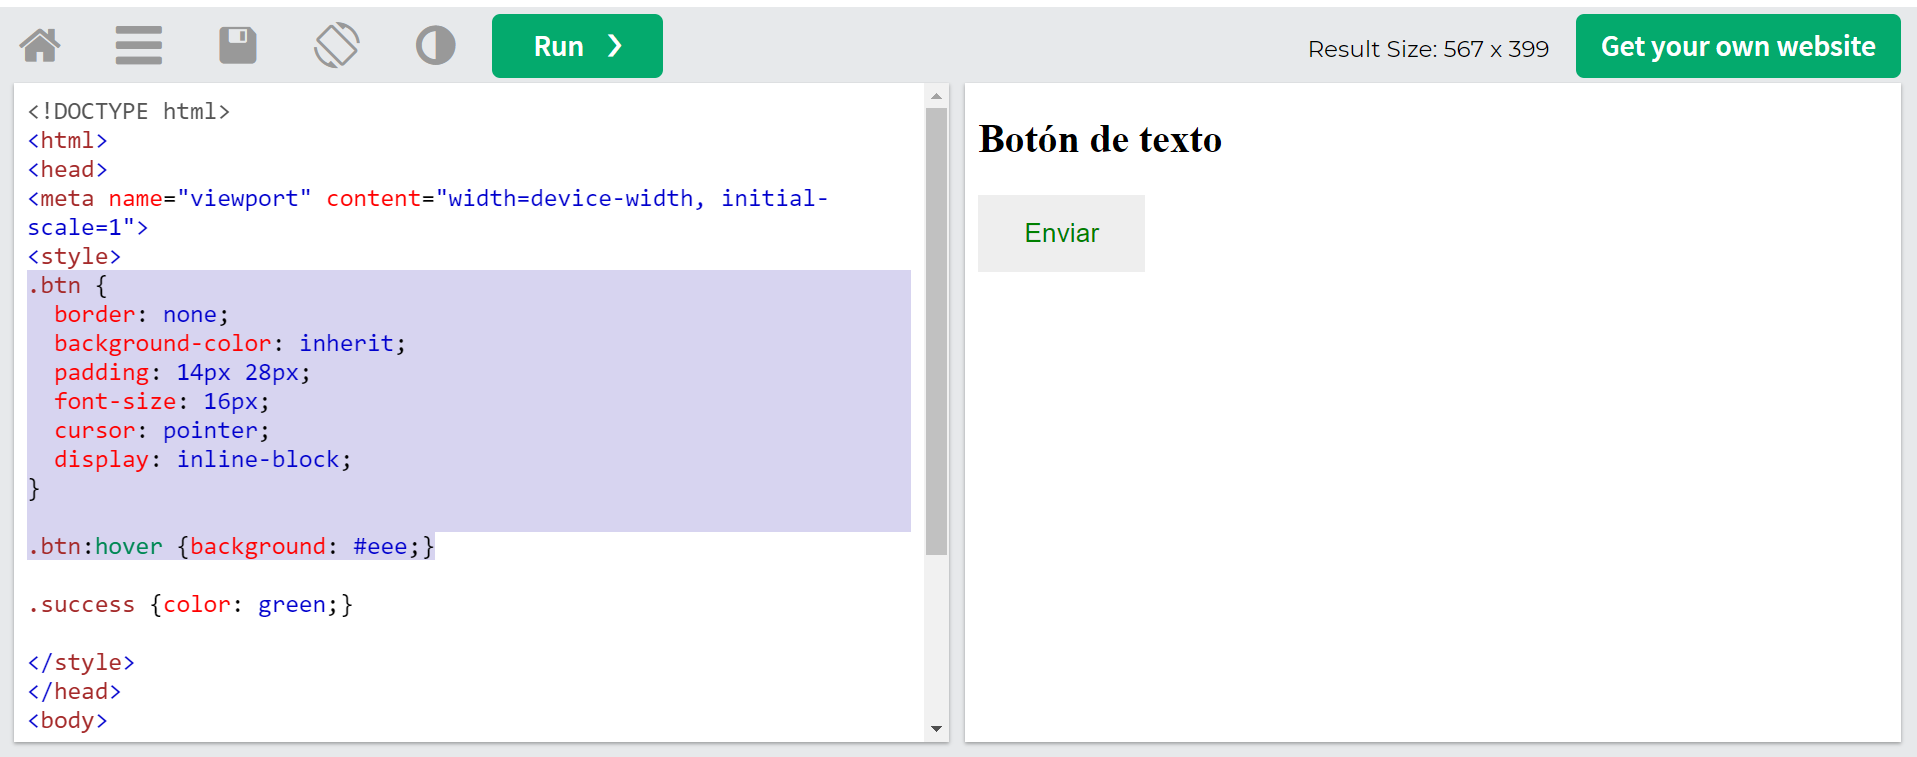Toggle dark mode contrast icon

click(x=435, y=46)
